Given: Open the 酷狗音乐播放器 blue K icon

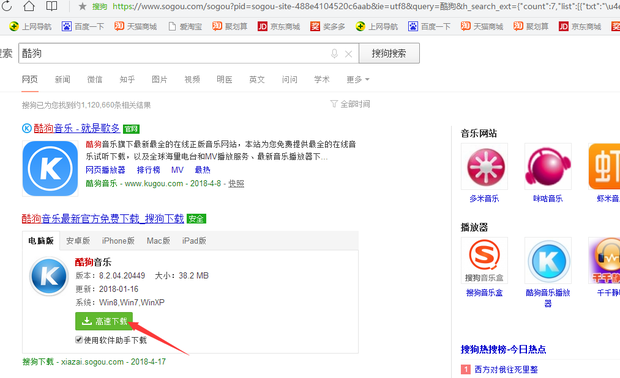Looking at the screenshot, I should [548, 260].
